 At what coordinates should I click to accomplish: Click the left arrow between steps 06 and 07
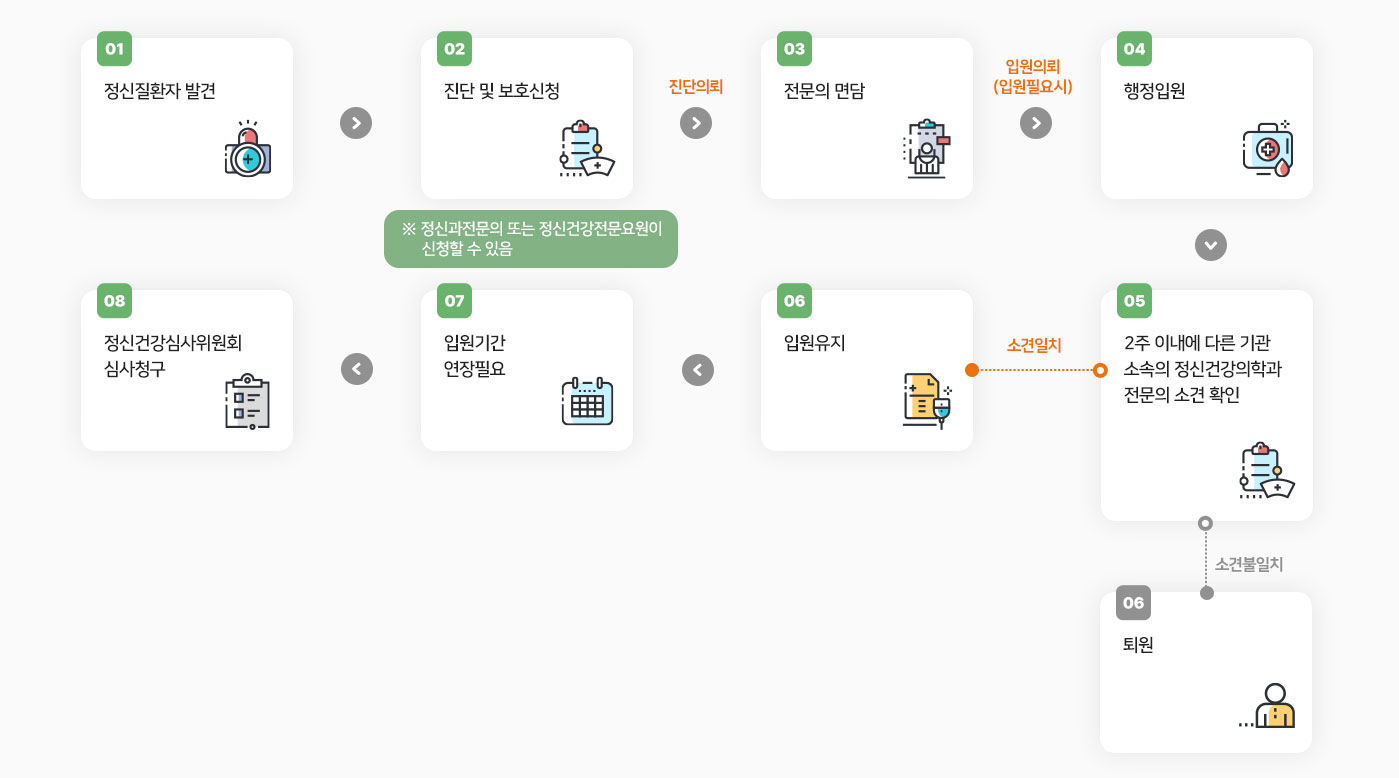coord(698,369)
